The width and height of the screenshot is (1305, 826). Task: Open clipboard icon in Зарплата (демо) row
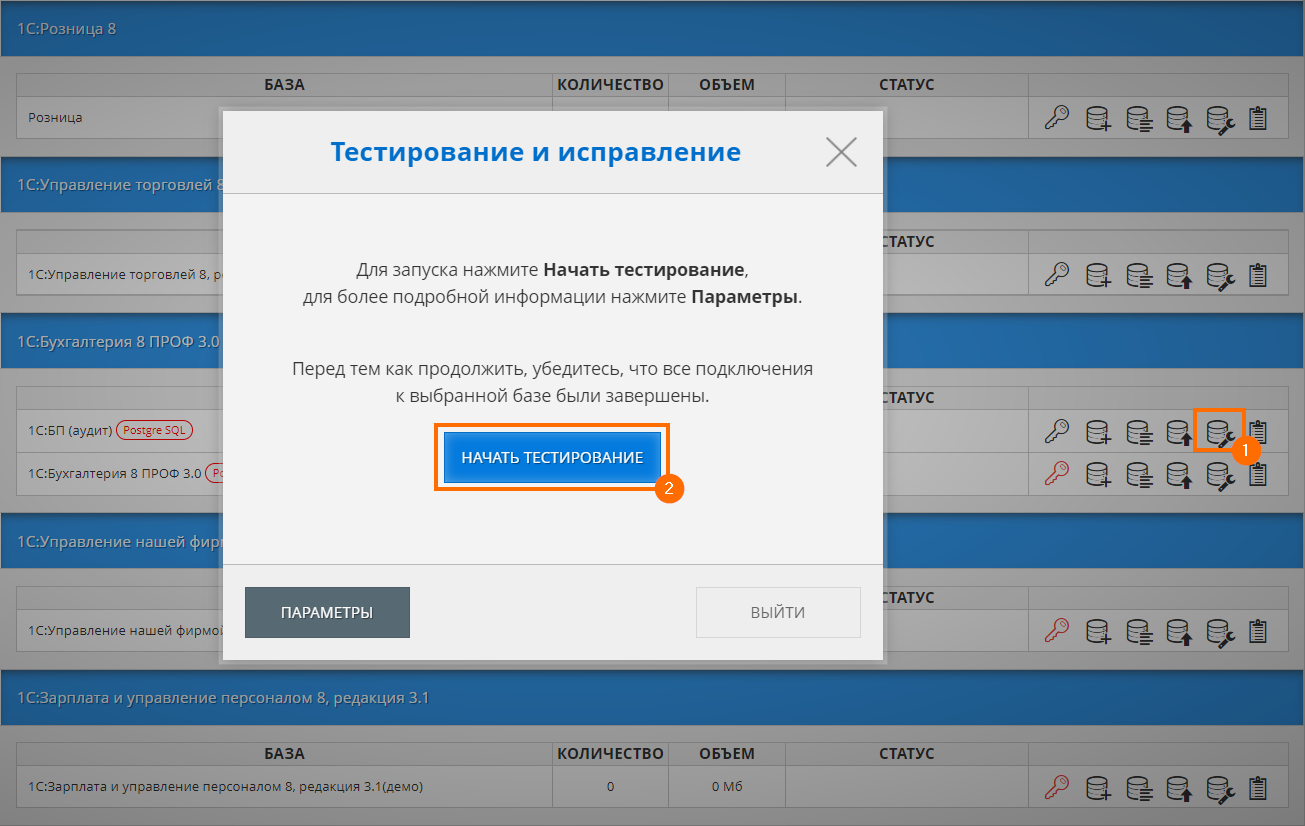[1258, 787]
